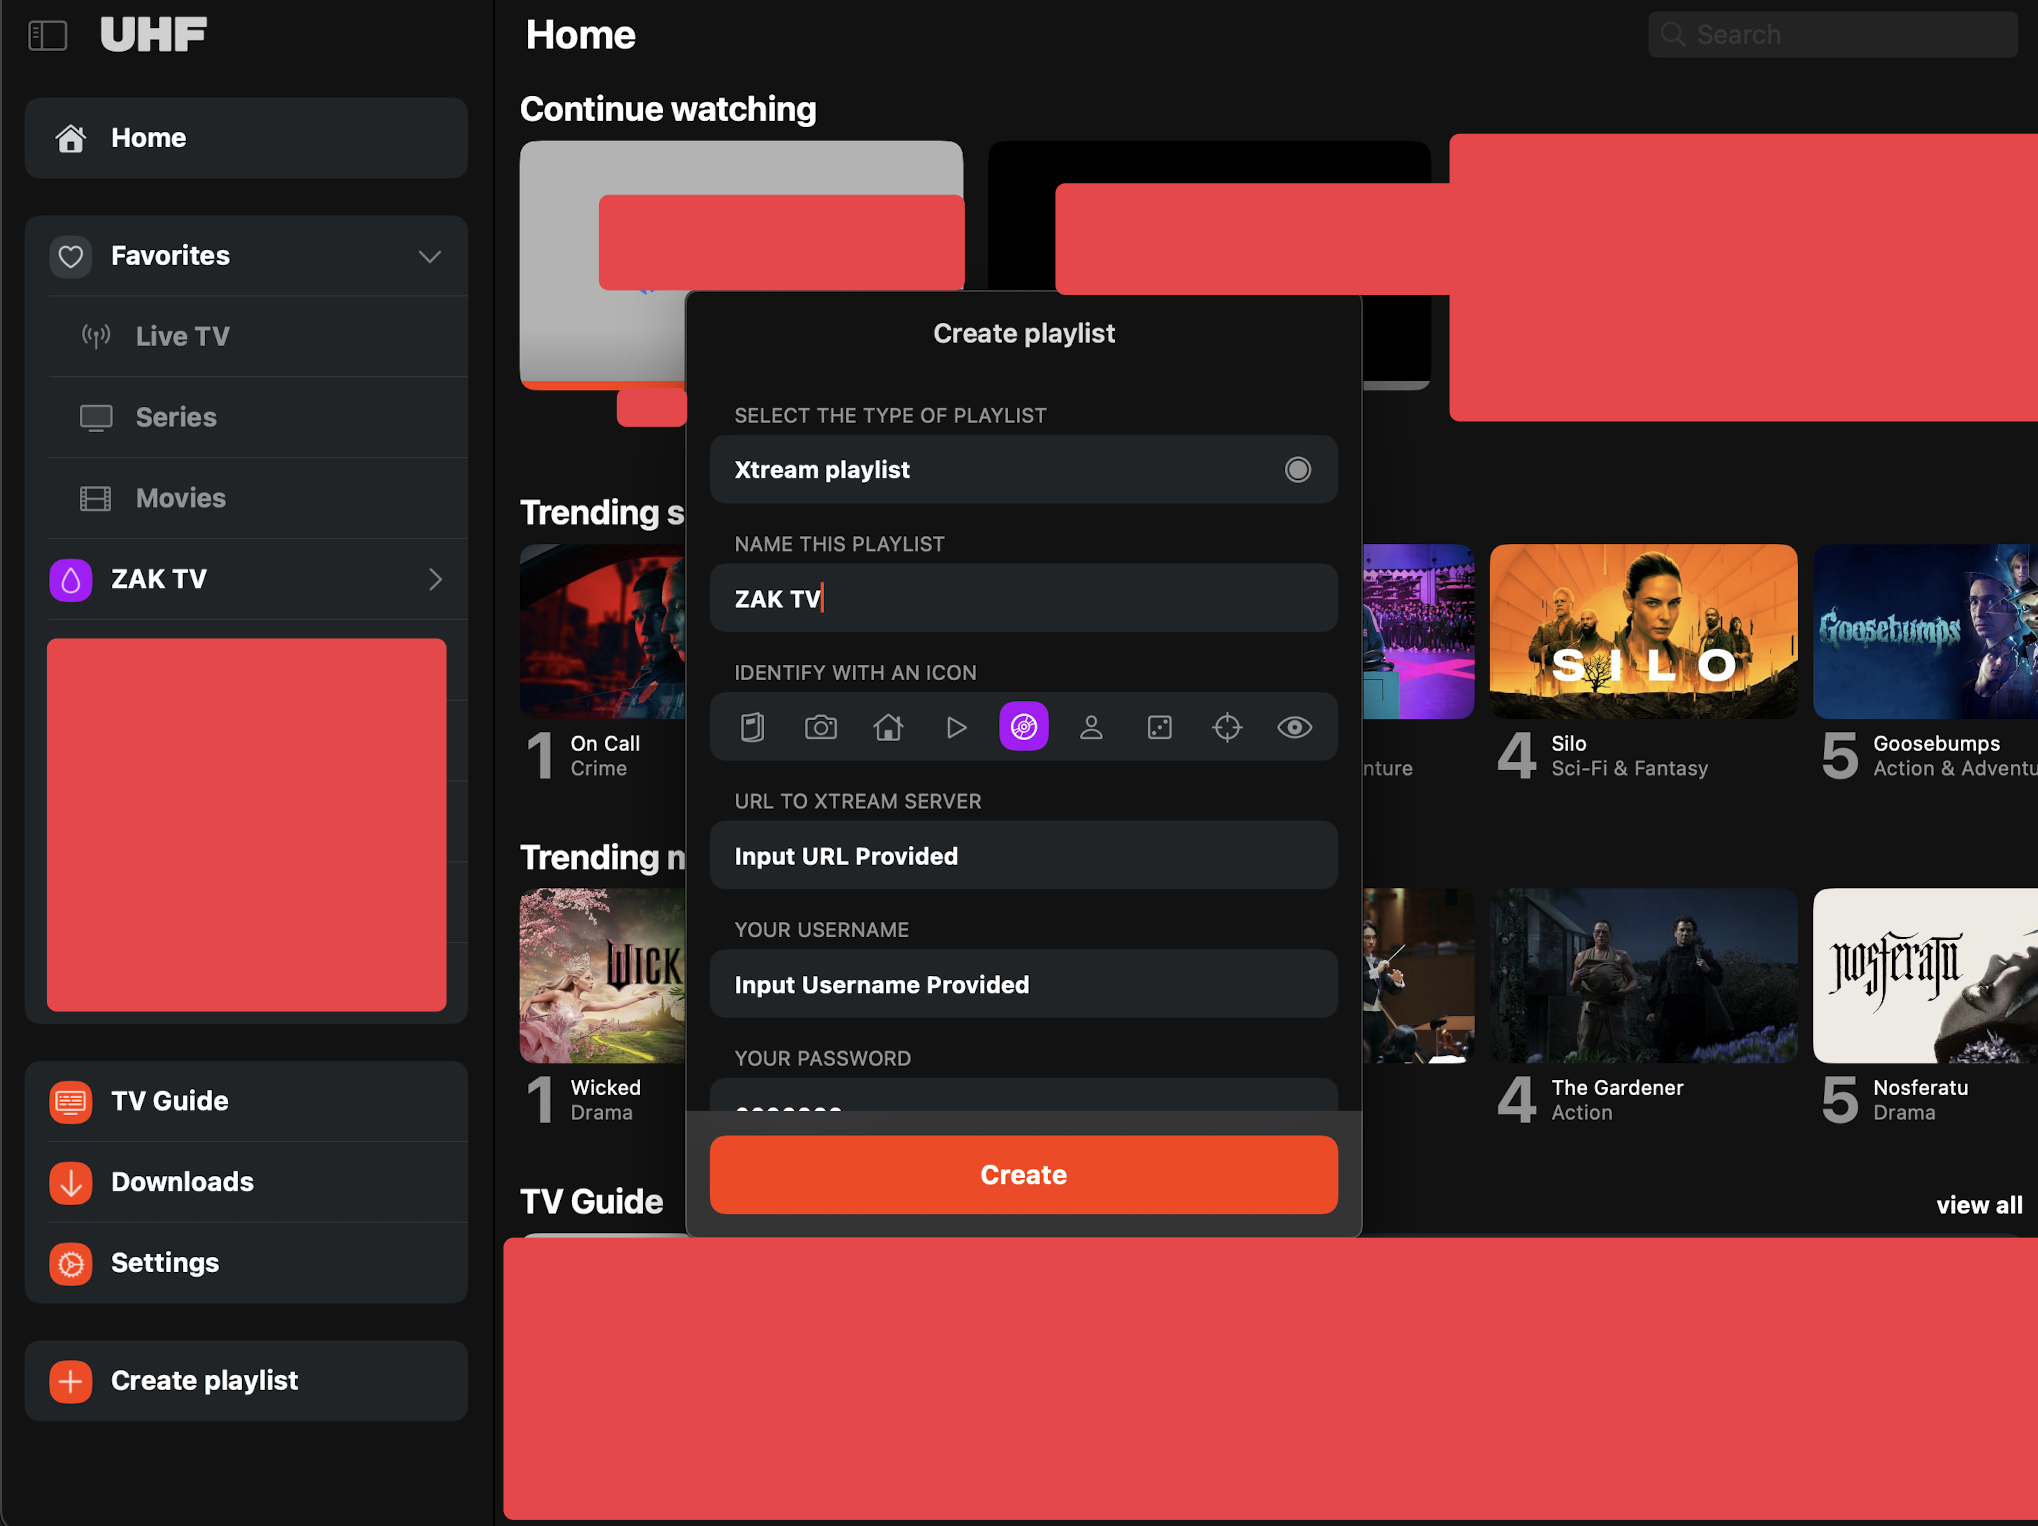Image resolution: width=2038 pixels, height=1526 pixels.
Task: Open Live TV under Favorites
Action: pyautogui.click(x=182, y=337)
